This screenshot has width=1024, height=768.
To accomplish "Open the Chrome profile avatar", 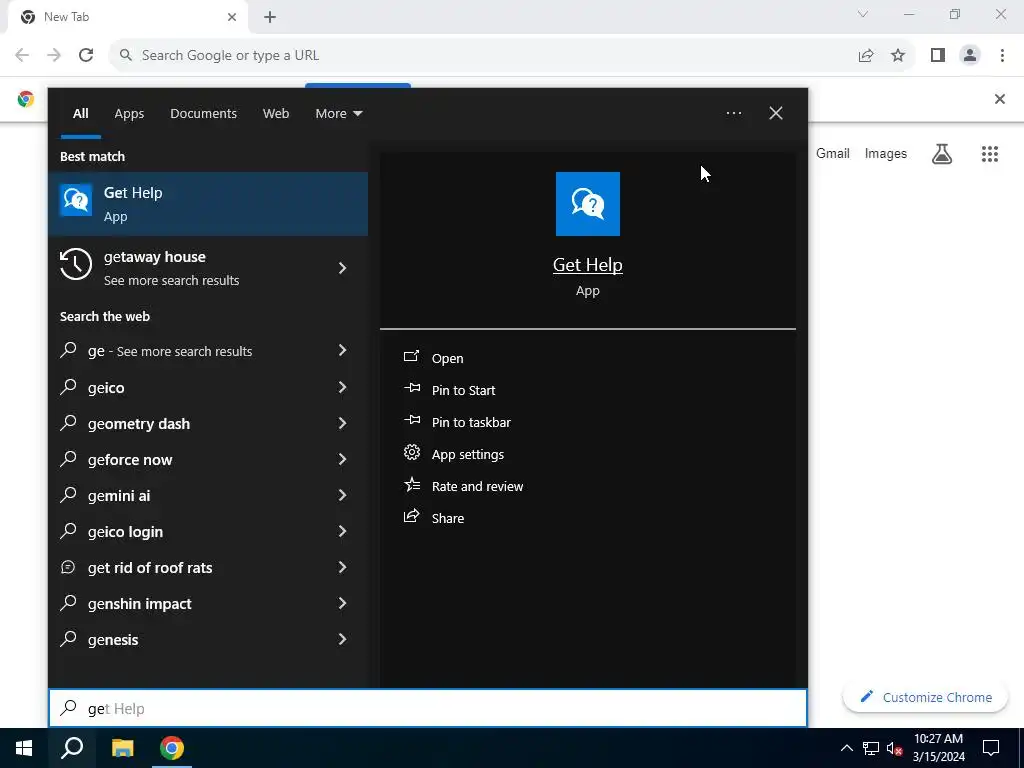I will (970, 56).
